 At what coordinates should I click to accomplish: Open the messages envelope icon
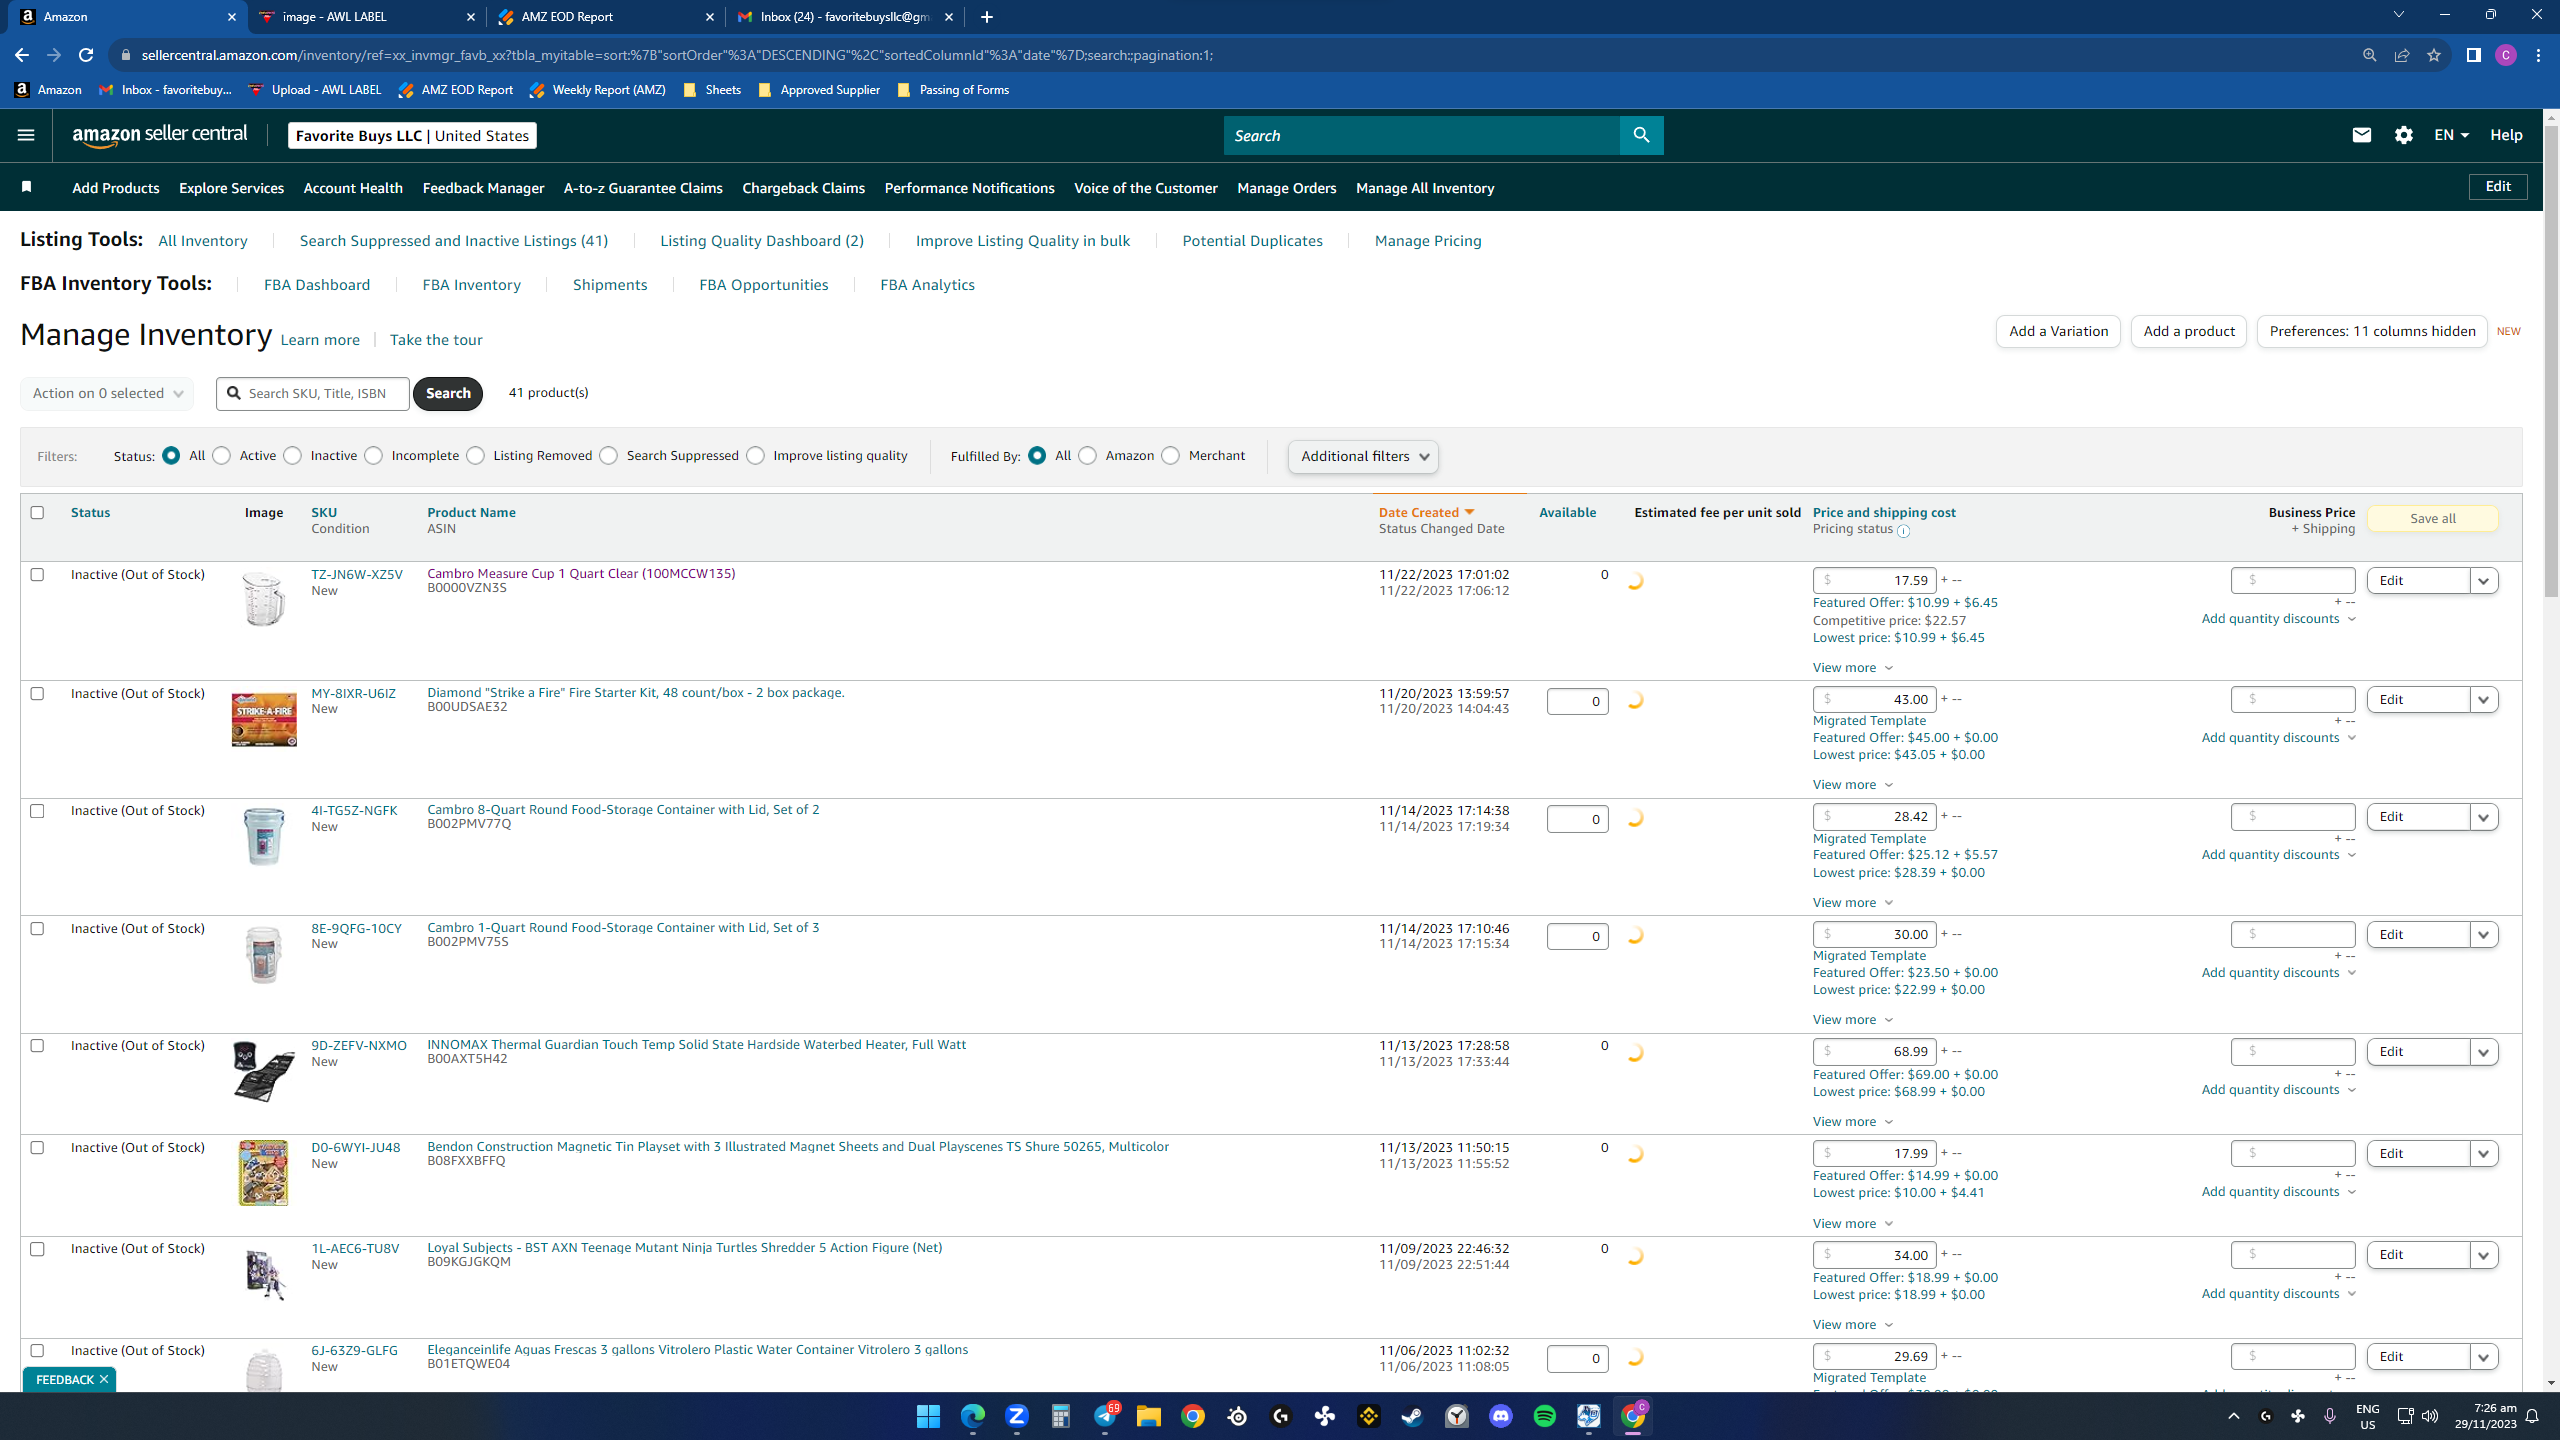tap(2361, 135)
